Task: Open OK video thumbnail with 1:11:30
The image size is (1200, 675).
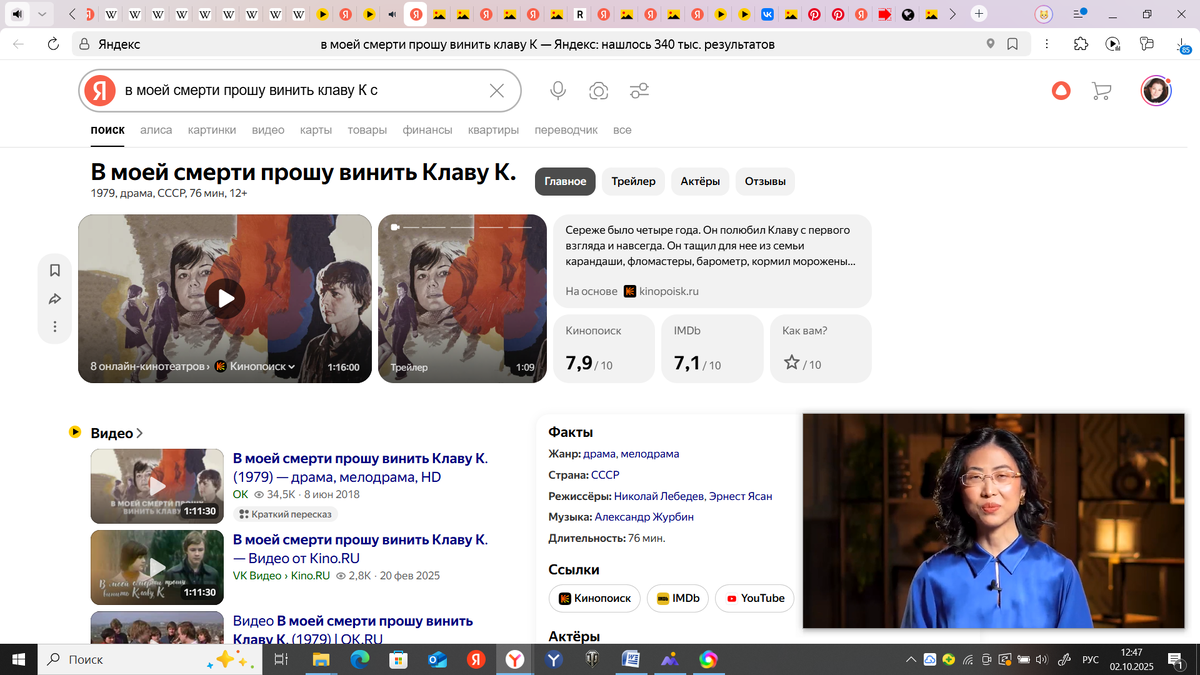Action: (x=157, y=486)
